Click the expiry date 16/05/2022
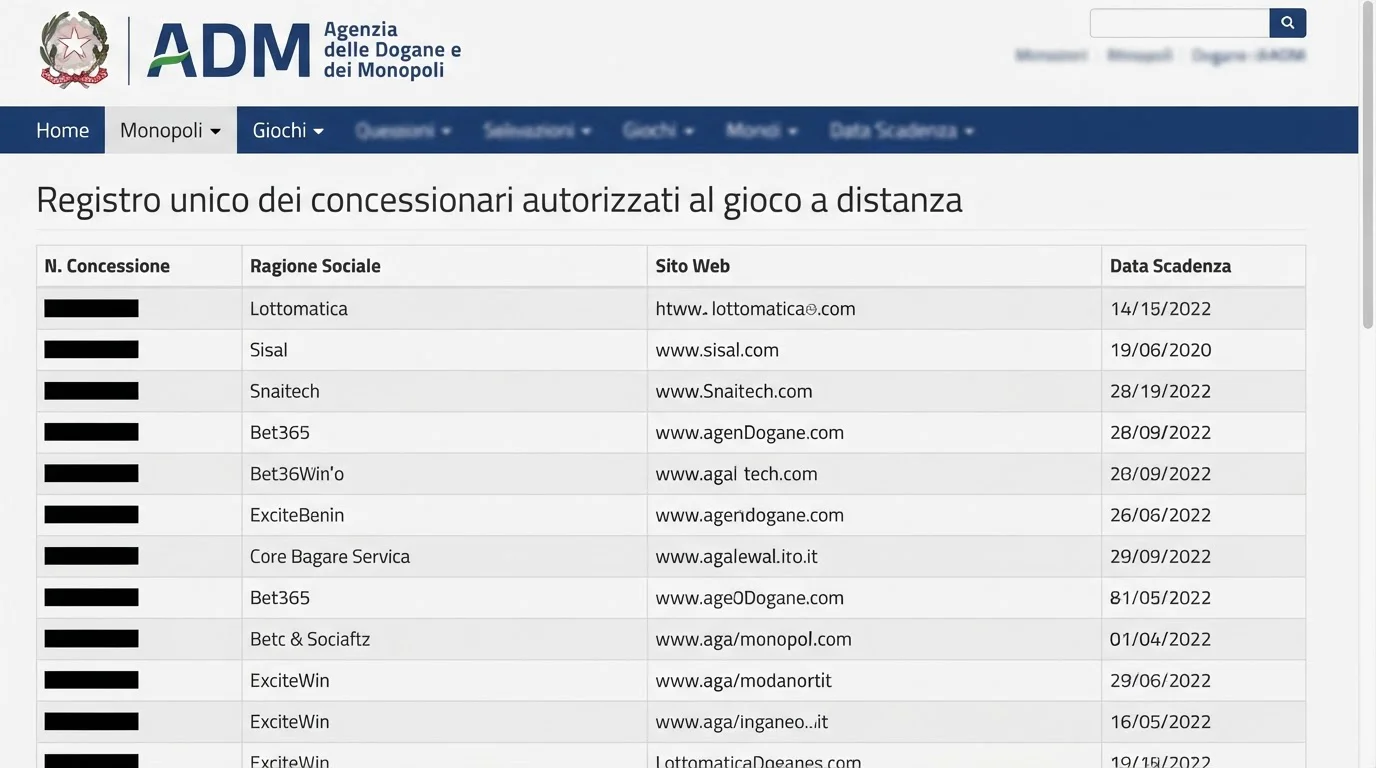This screenshot has height=768, width=1376. coord(1160,722)
